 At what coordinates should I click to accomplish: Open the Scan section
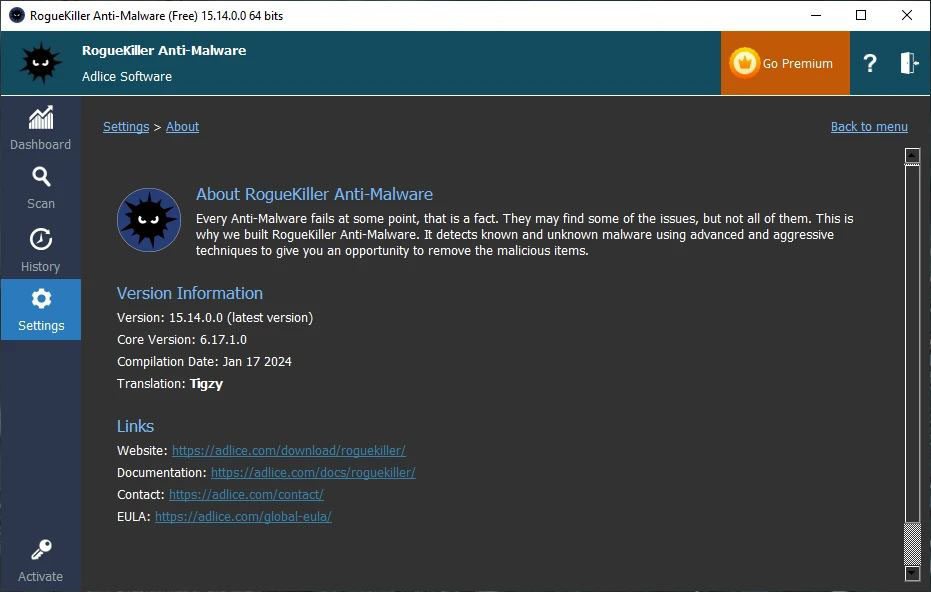click(x=40, y=188)
